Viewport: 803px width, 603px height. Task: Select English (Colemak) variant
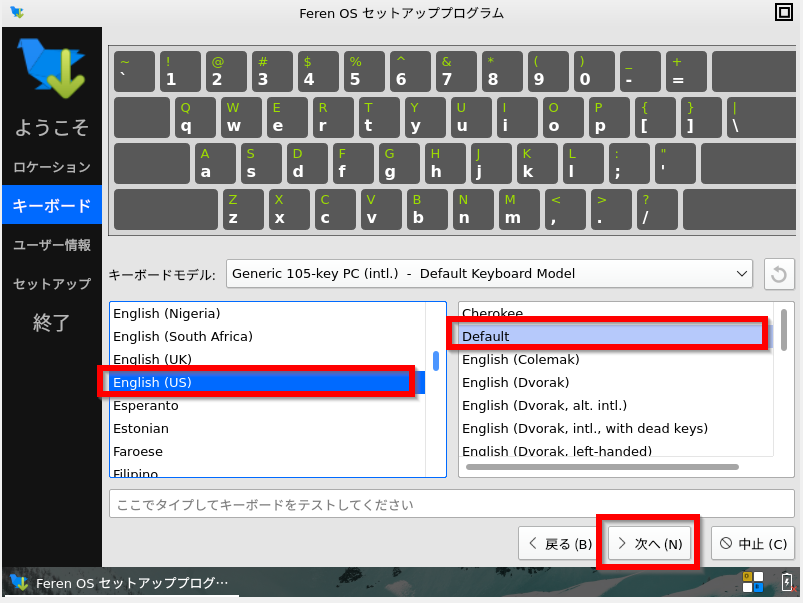616,360
